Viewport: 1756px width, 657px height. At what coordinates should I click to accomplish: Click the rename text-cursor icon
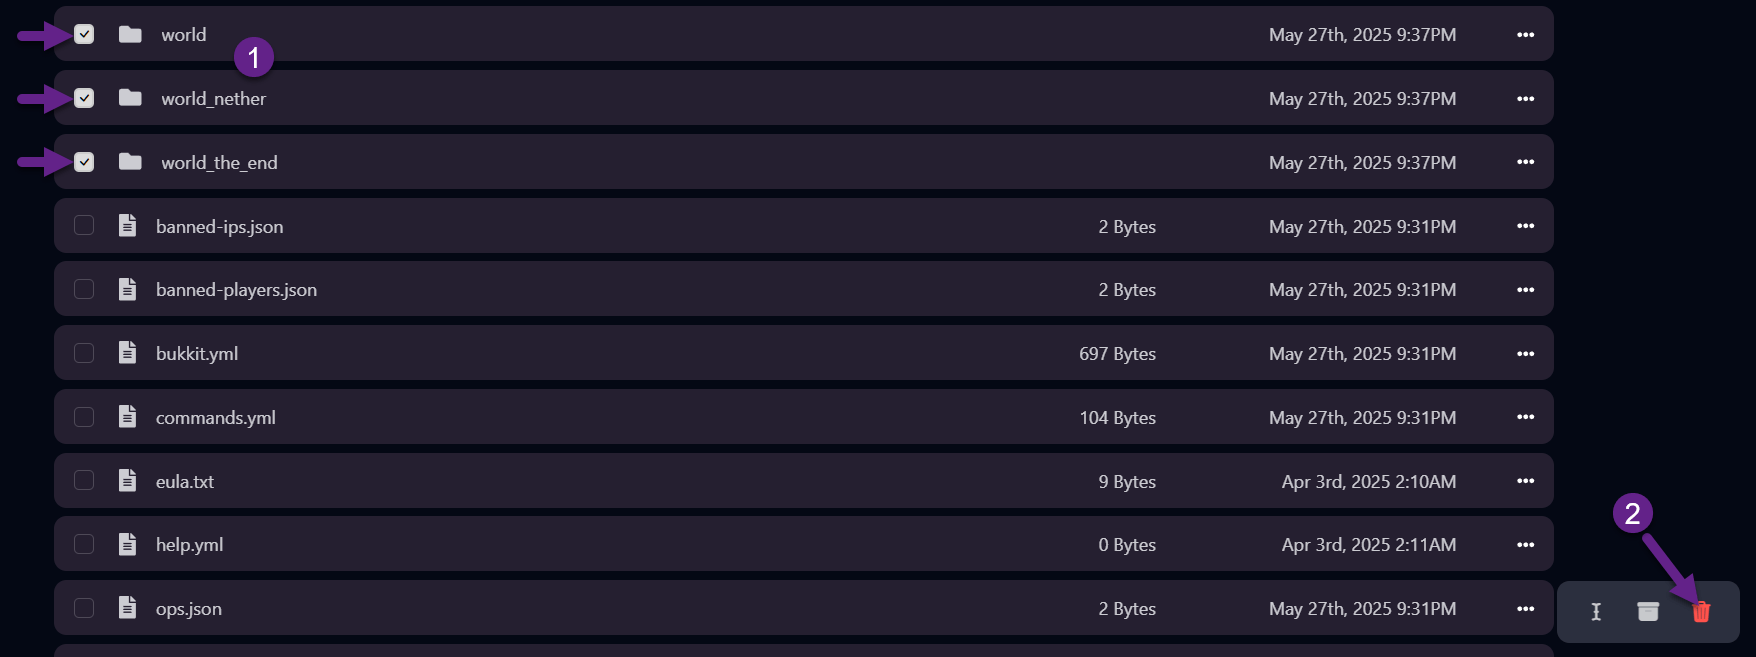[1596, 612]
